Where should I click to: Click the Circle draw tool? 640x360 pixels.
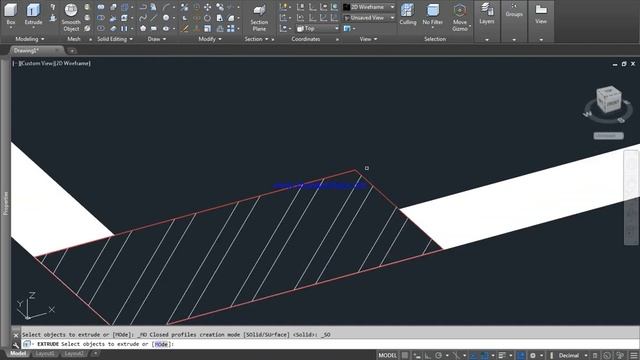click(166, 18)
